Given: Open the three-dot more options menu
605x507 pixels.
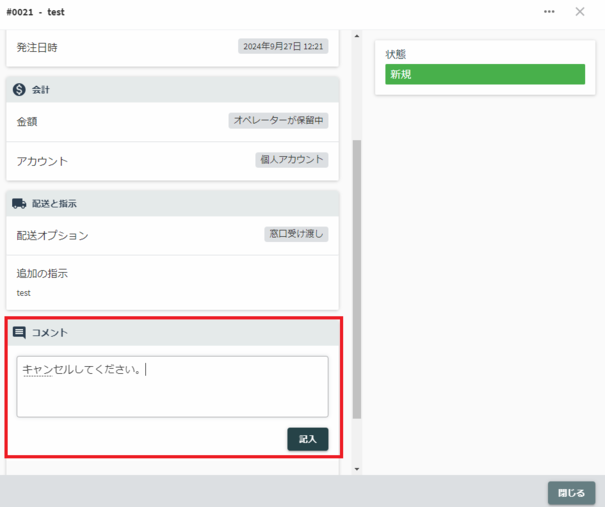Looking at the screenshot, I should [549, 12].
